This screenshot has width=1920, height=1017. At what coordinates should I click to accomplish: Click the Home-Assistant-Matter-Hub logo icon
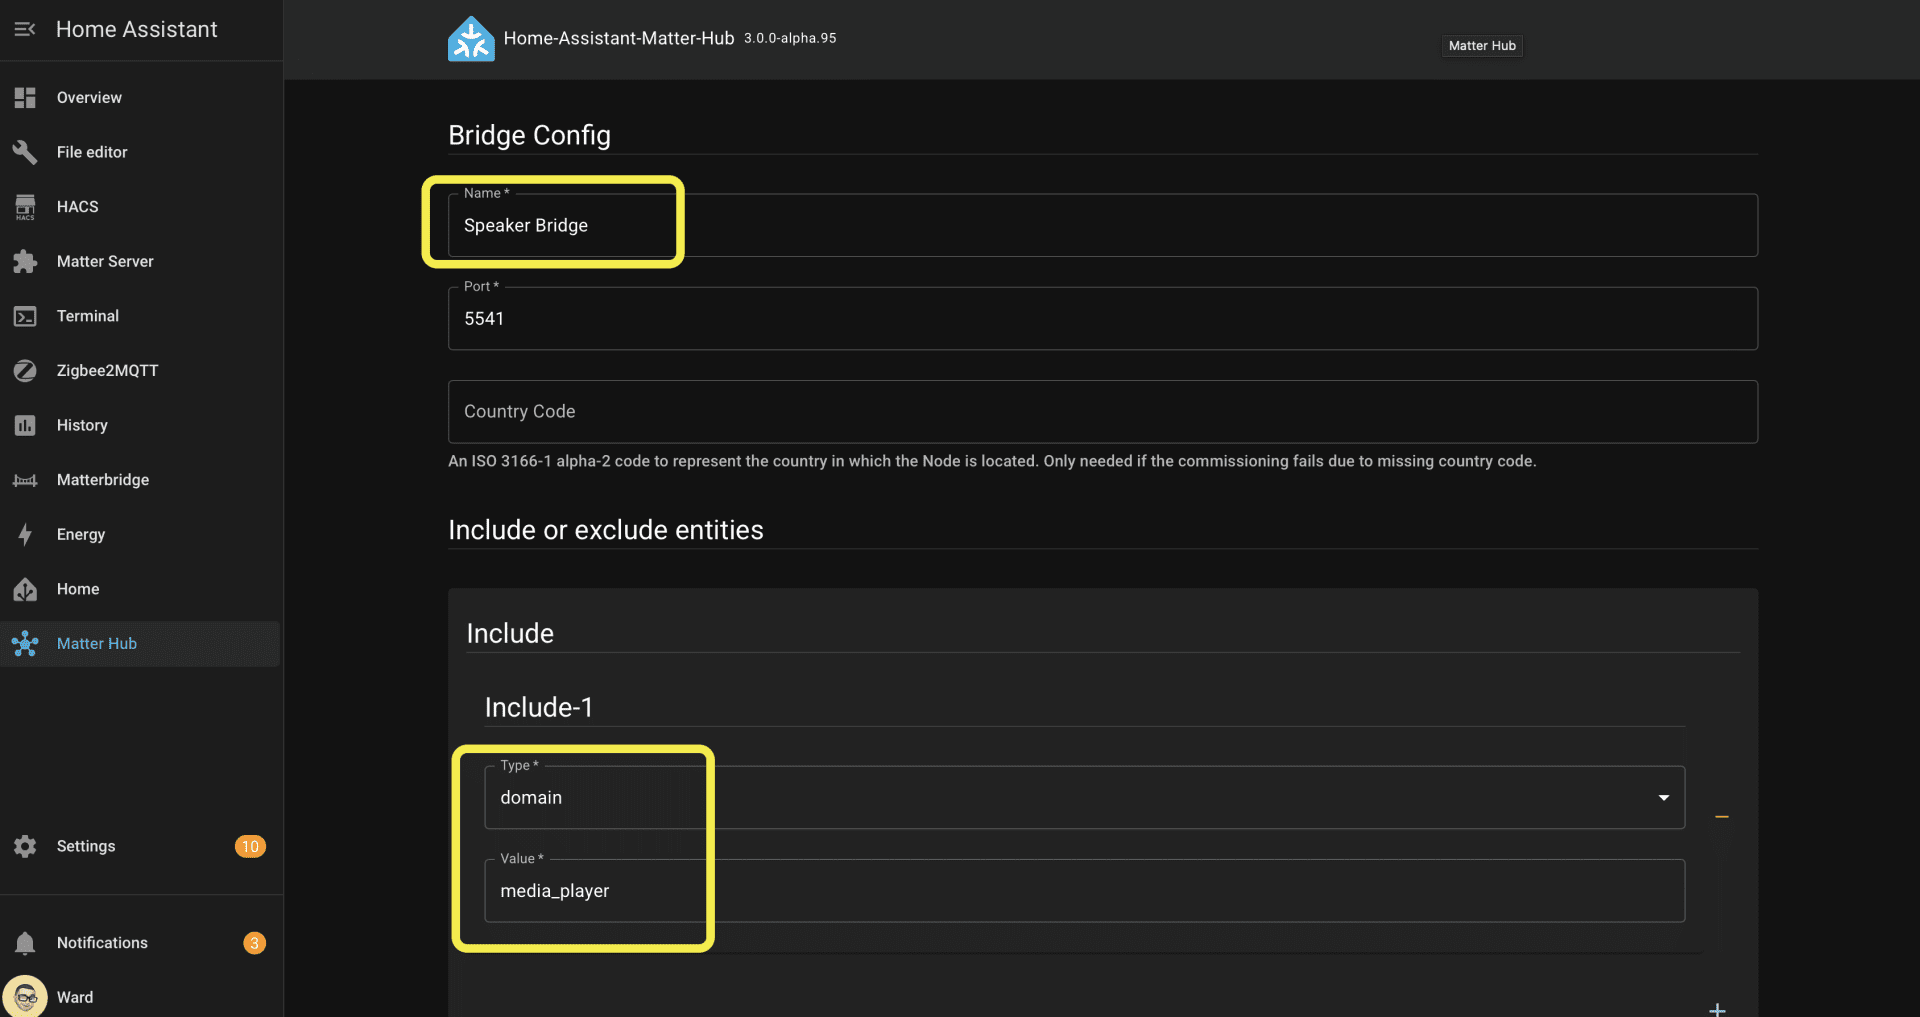(x=471, y=39)
